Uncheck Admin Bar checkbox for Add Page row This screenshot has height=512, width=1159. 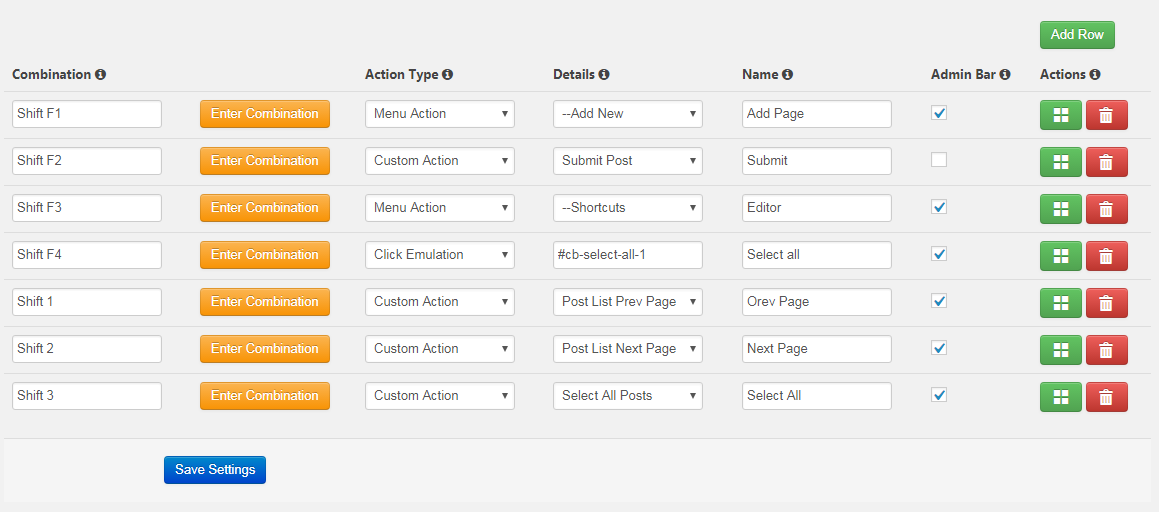click(939, 113)
